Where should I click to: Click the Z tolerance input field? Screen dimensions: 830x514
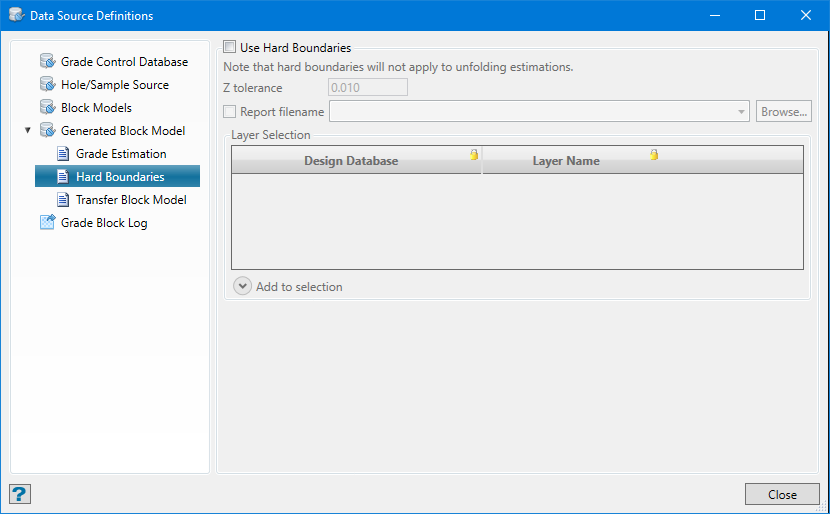click(367, 88)
